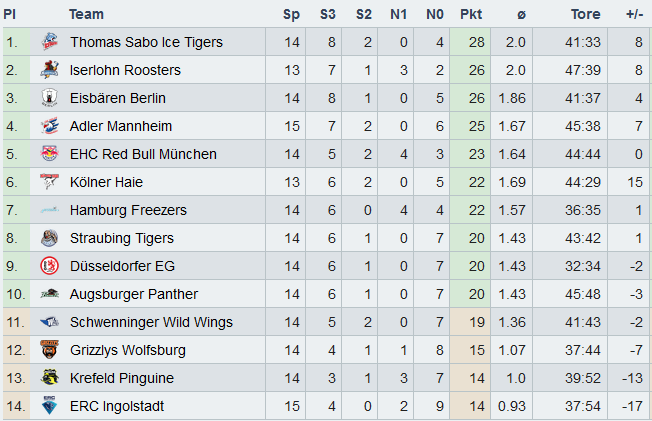Viewport: 652px width, 421px height.
Task: Open Augsburger Panther team link
Action: [133, 294]
